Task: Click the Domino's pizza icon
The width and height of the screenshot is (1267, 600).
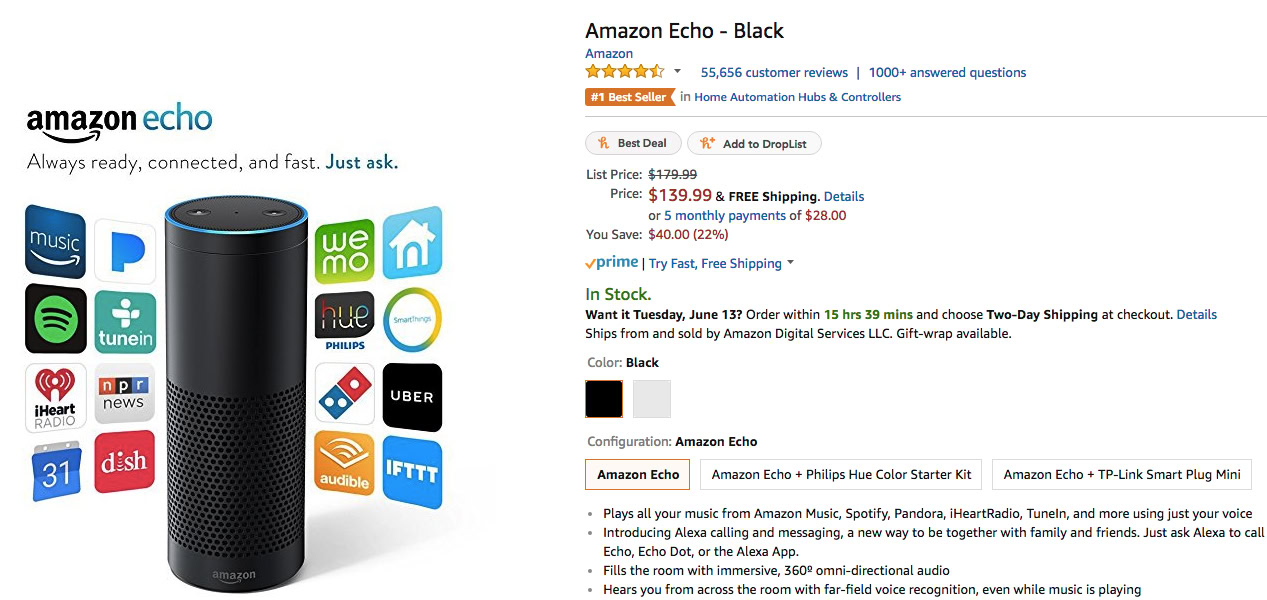Action: pos(344,393)
